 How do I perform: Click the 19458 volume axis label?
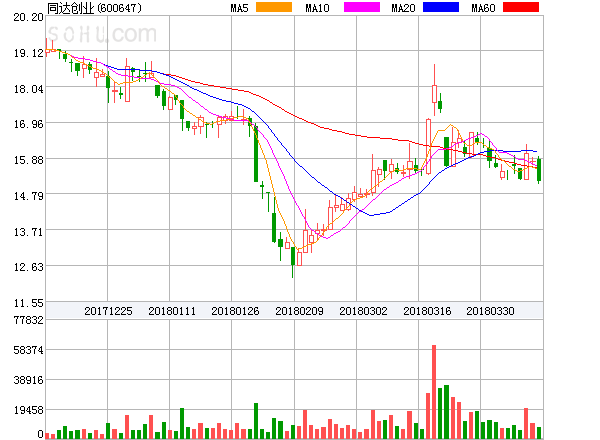tap(28, 410)
